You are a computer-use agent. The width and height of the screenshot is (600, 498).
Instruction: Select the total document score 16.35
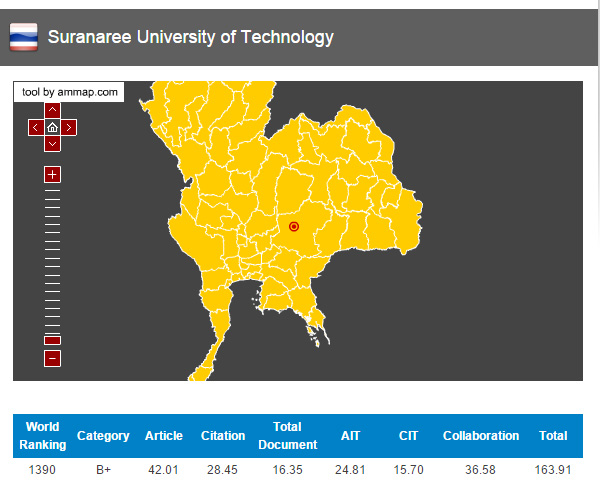pos(287,470)
